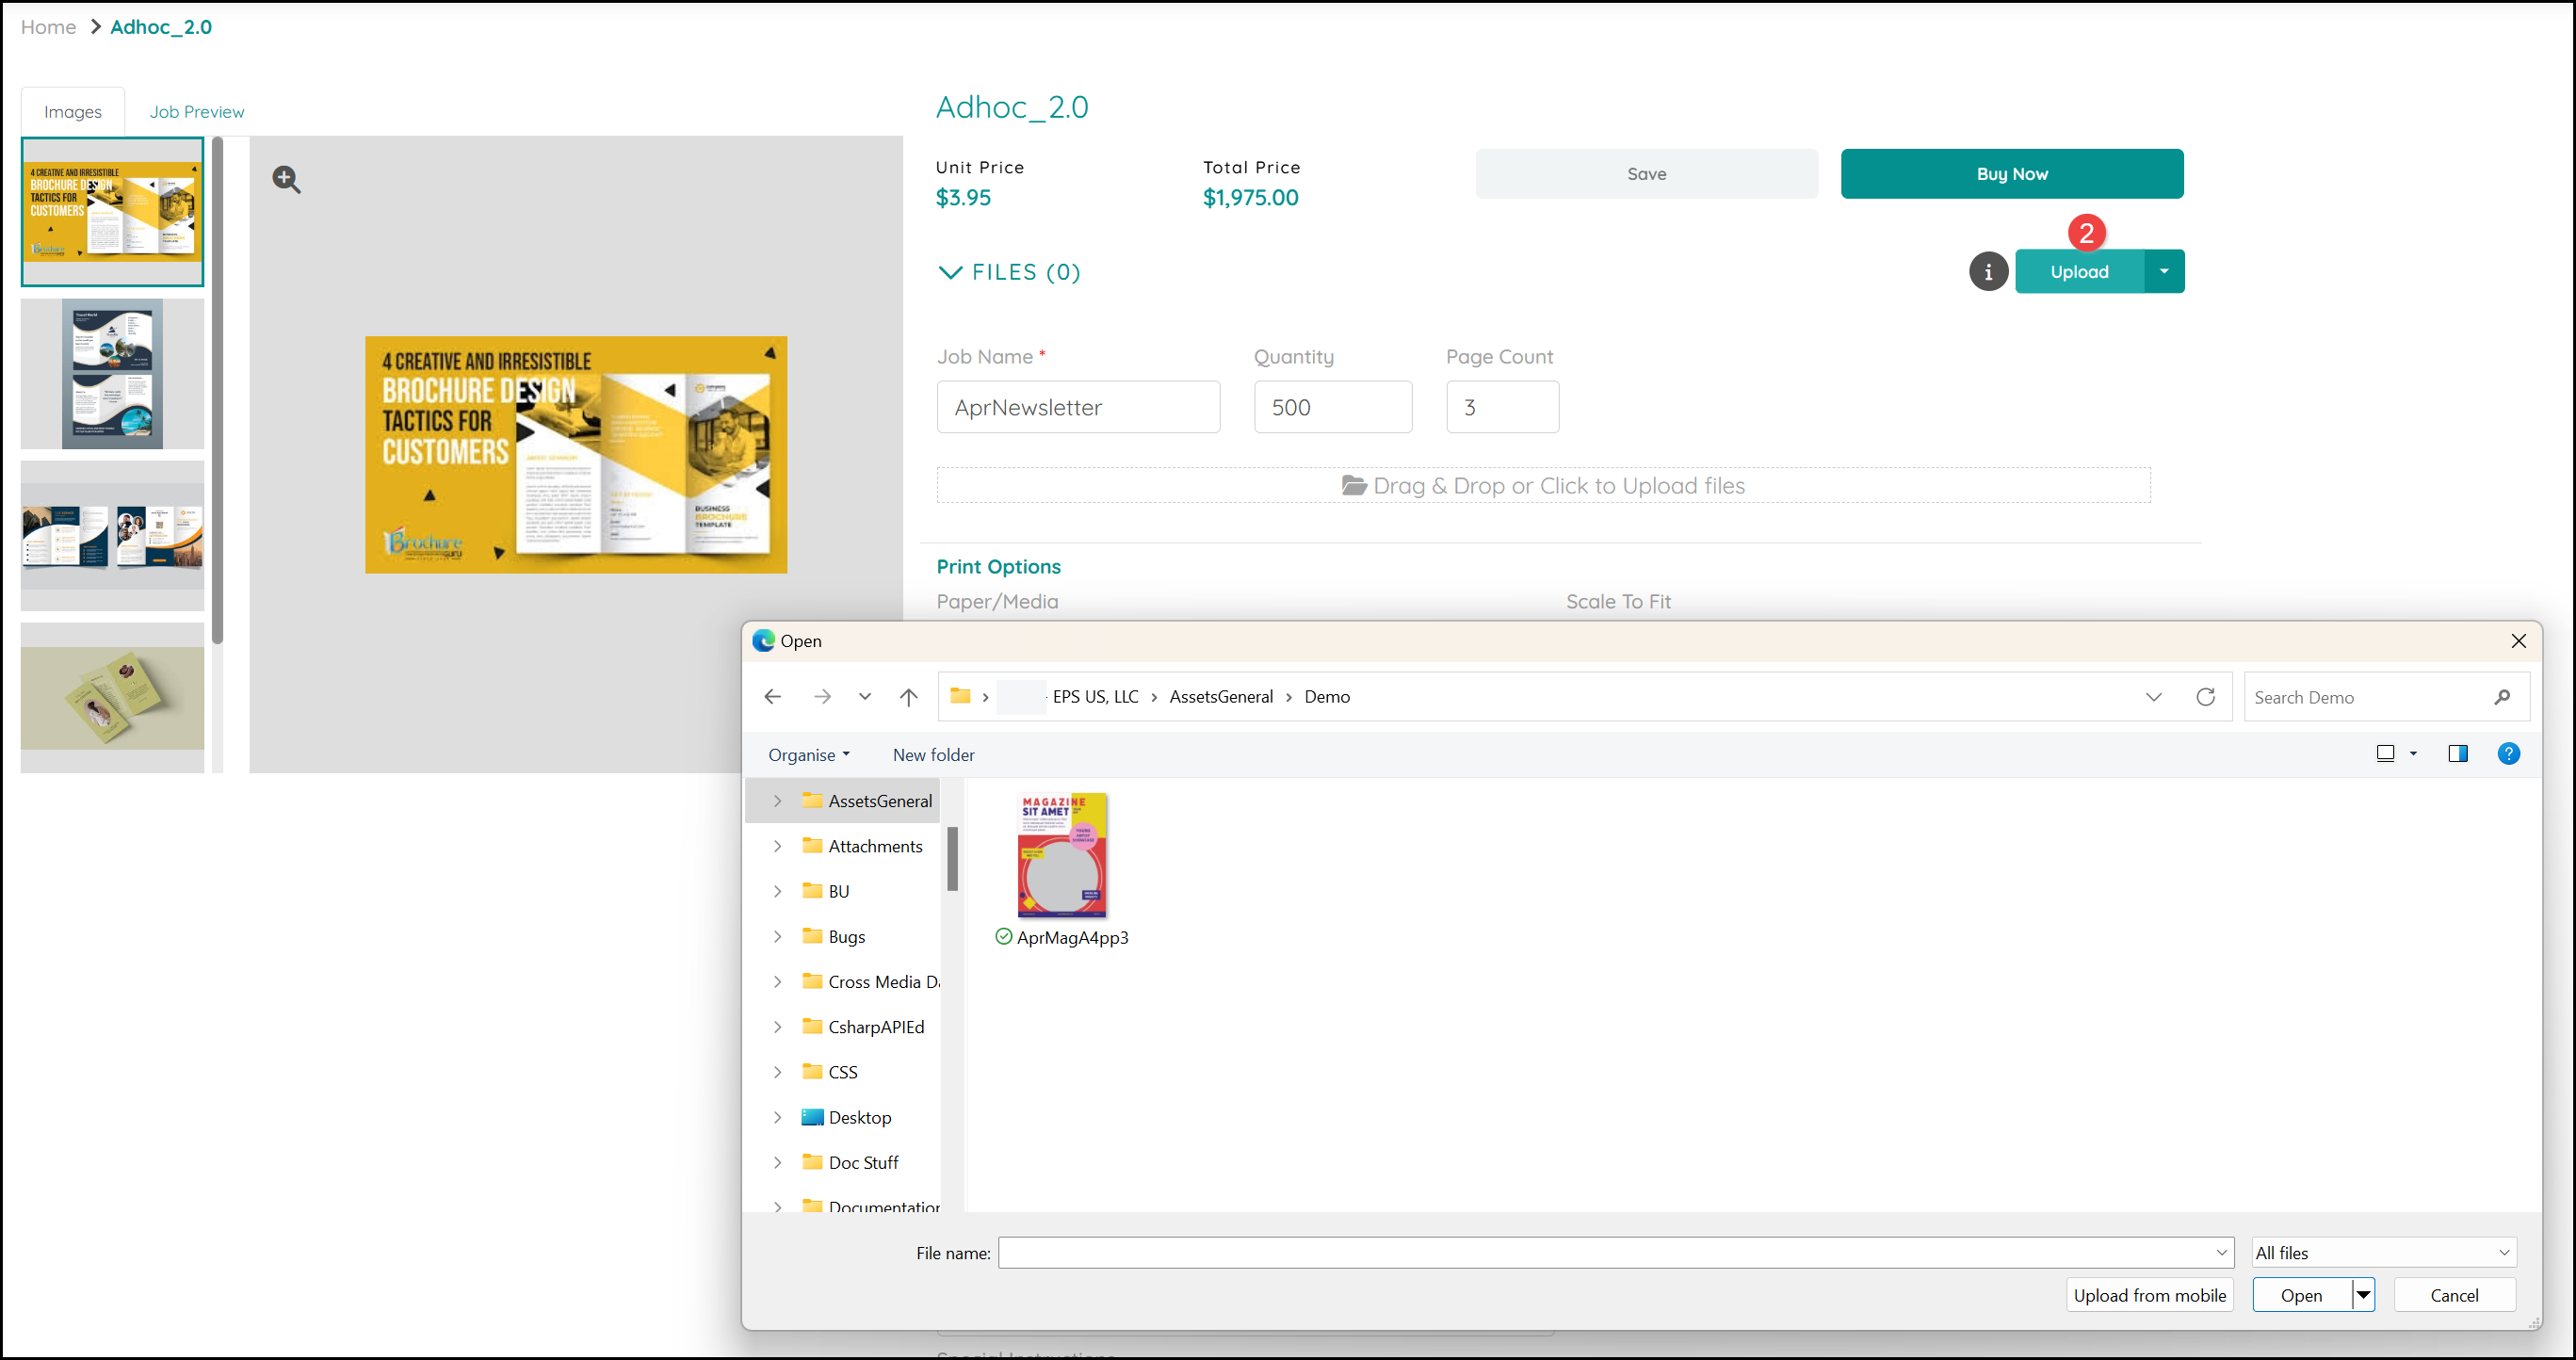Click the change view icon in dialog
This screenshot has width=2576, height=1360.
[x=2385, y=754]
